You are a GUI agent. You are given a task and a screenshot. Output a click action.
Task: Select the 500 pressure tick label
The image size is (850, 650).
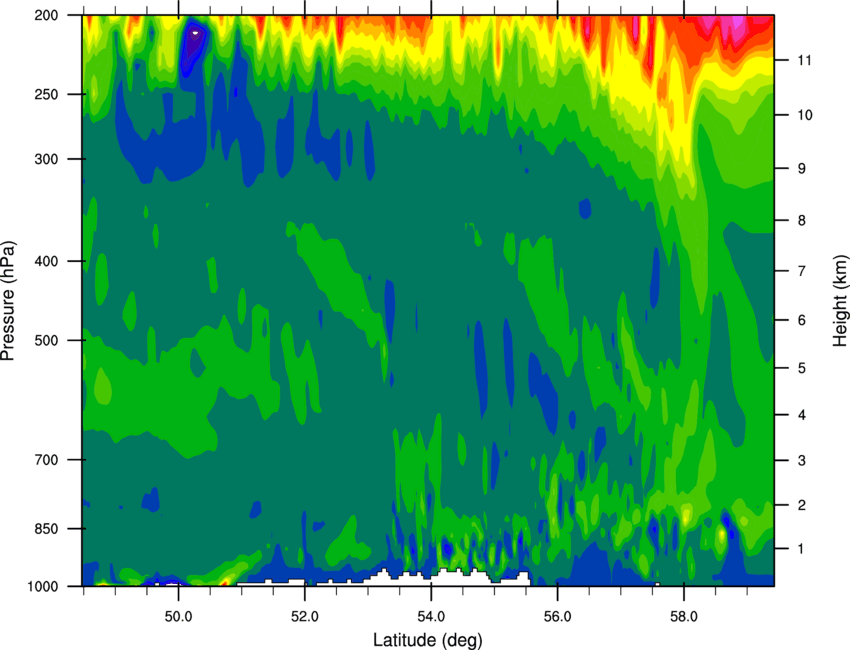coord(46,340)
